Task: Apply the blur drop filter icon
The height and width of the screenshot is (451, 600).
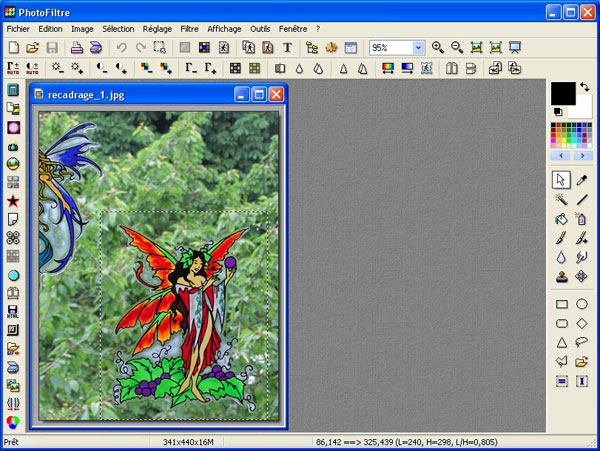Action: click(x=299, y=68)
